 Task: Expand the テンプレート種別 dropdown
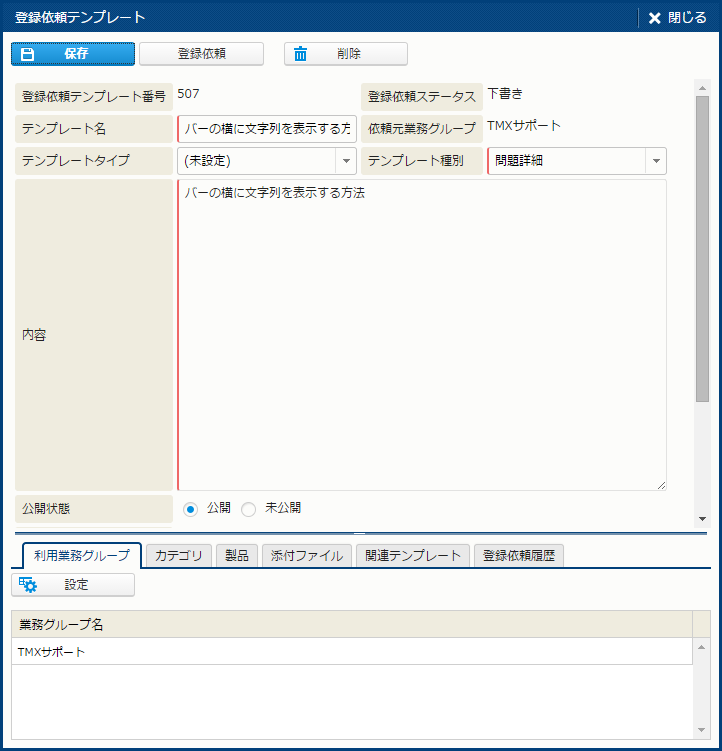656,161
